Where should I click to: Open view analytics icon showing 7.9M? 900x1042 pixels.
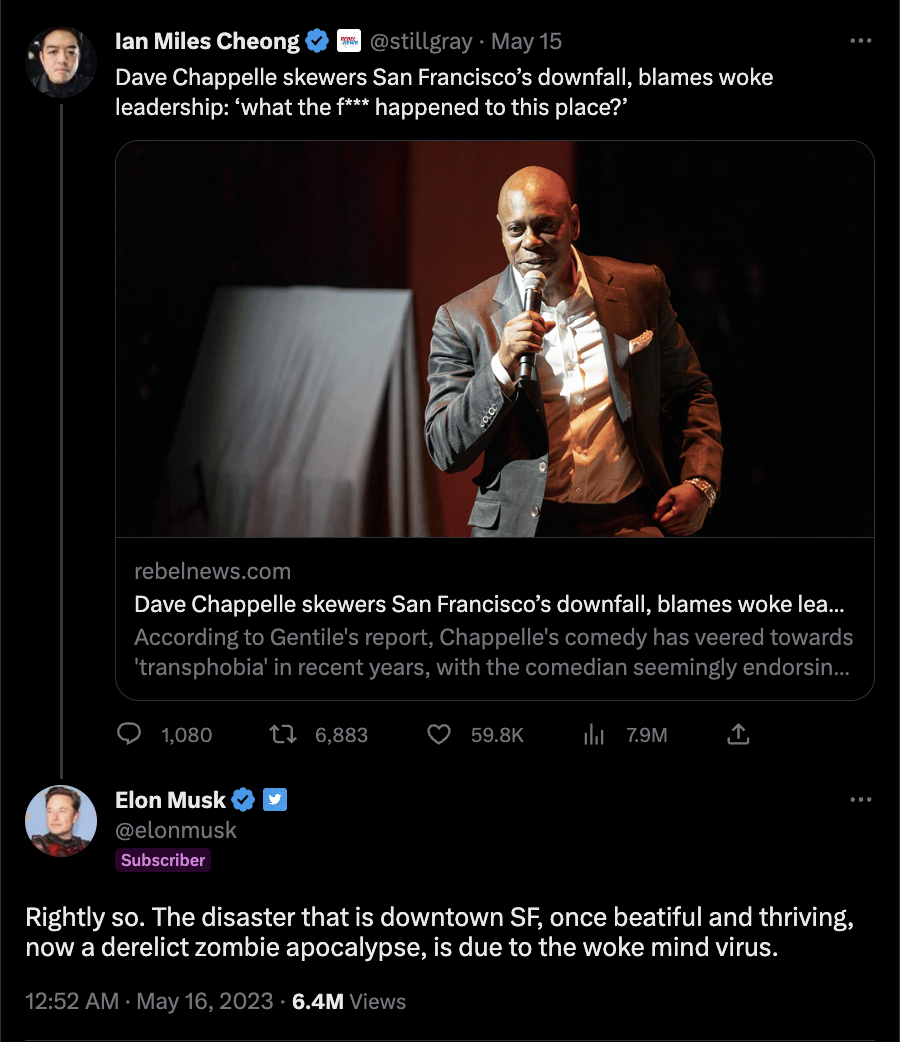594,735
